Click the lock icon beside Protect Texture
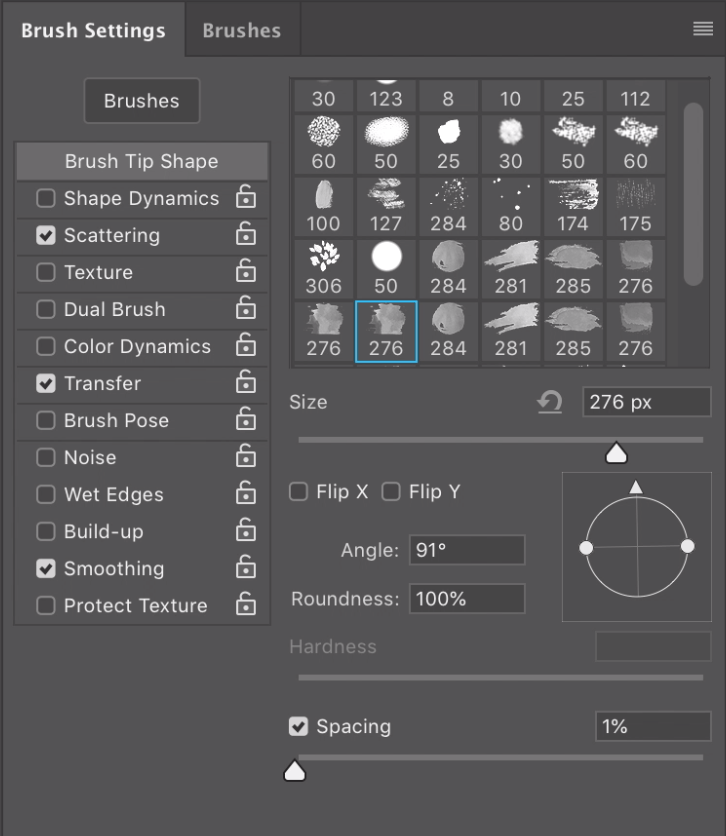The width and height of the screenshot is (726, 836). pos(245,605)
